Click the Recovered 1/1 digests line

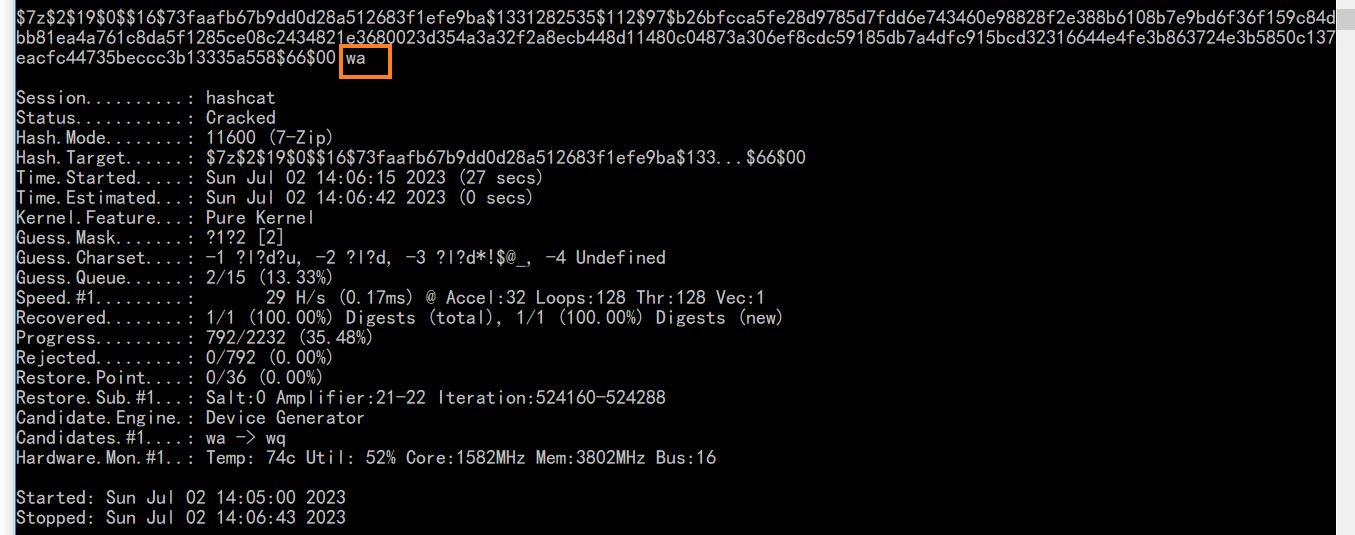click(494, 318)
